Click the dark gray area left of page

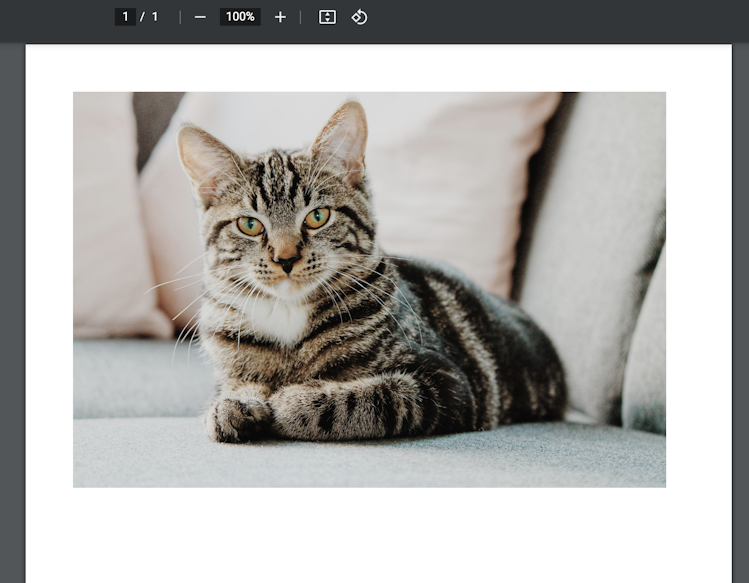coord(11,300)
